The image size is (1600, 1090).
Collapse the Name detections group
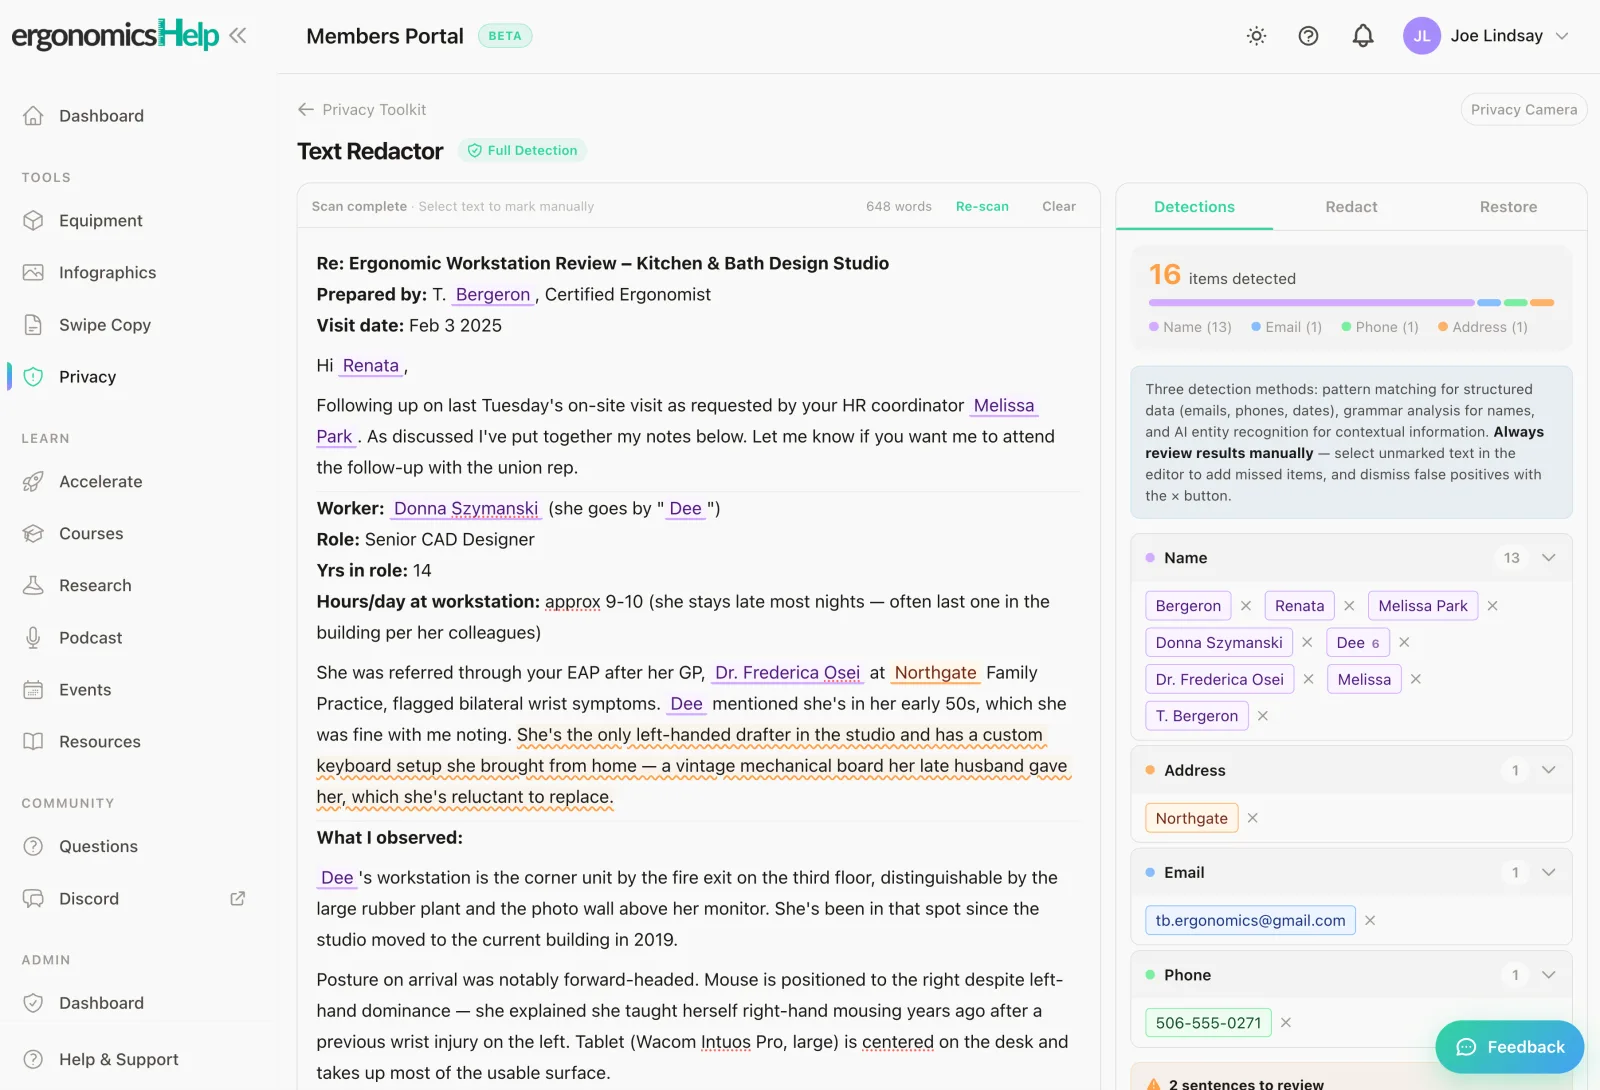1548,558
